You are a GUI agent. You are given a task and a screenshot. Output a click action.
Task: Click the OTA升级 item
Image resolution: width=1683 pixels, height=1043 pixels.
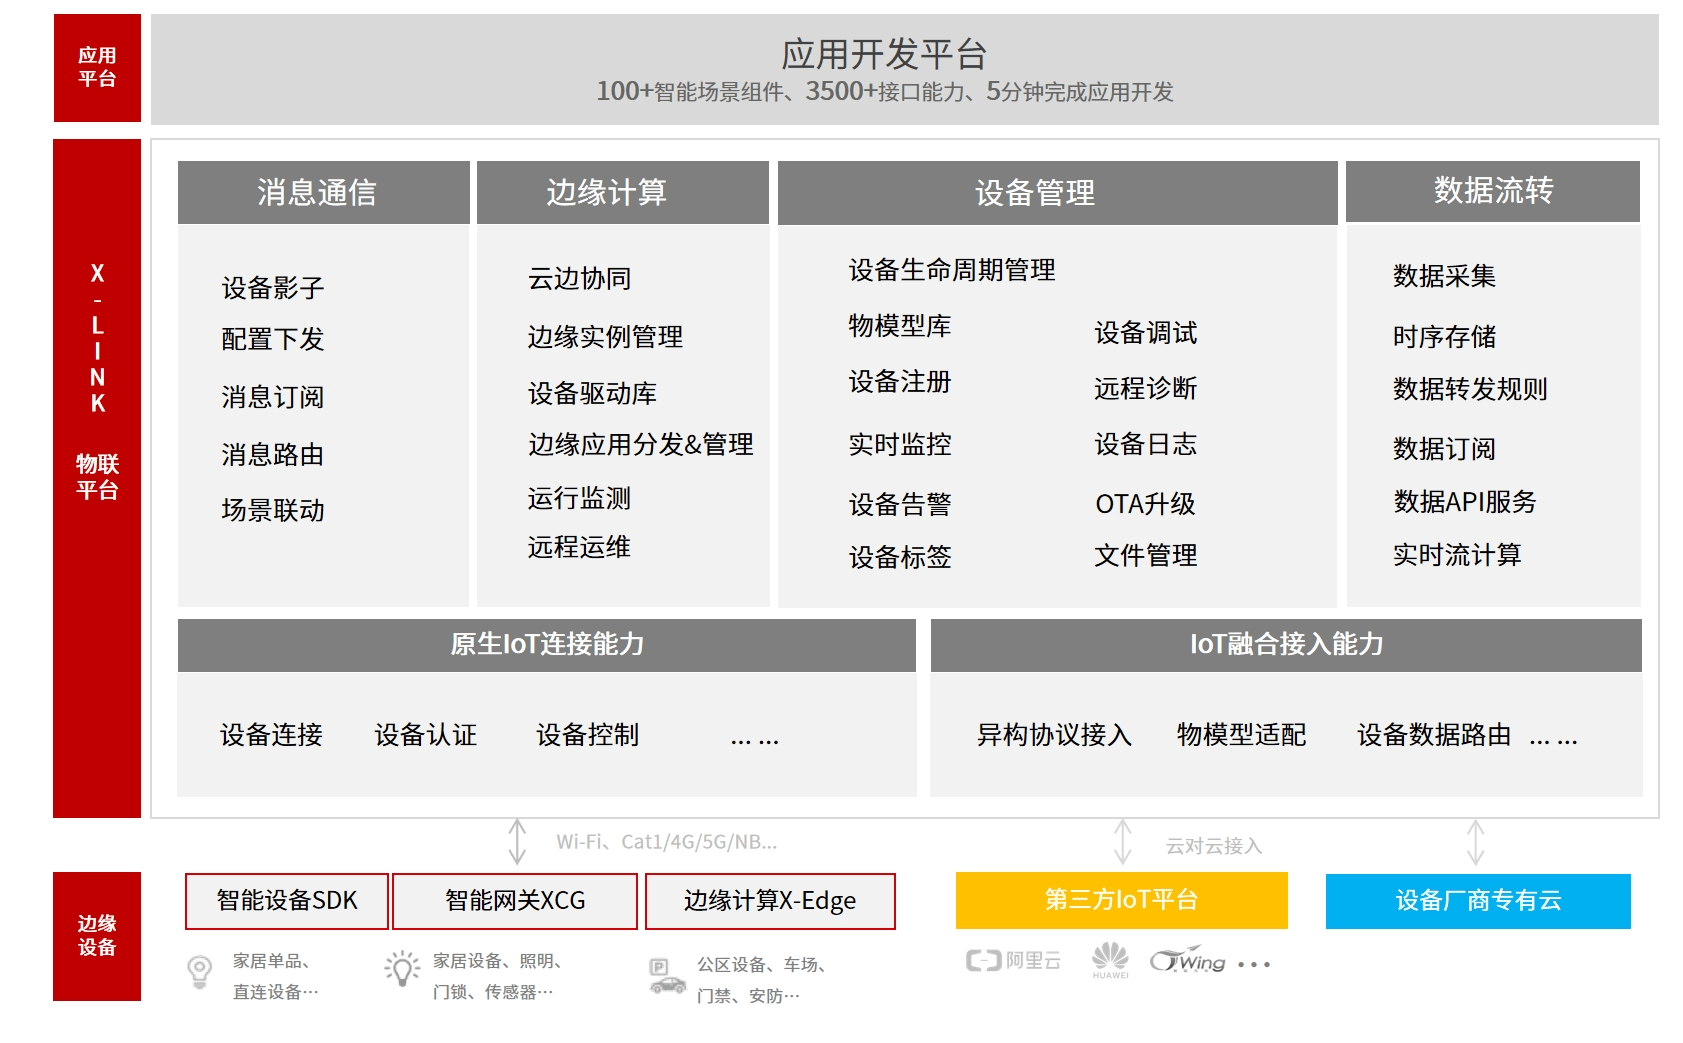click(x=1146, y=504)
